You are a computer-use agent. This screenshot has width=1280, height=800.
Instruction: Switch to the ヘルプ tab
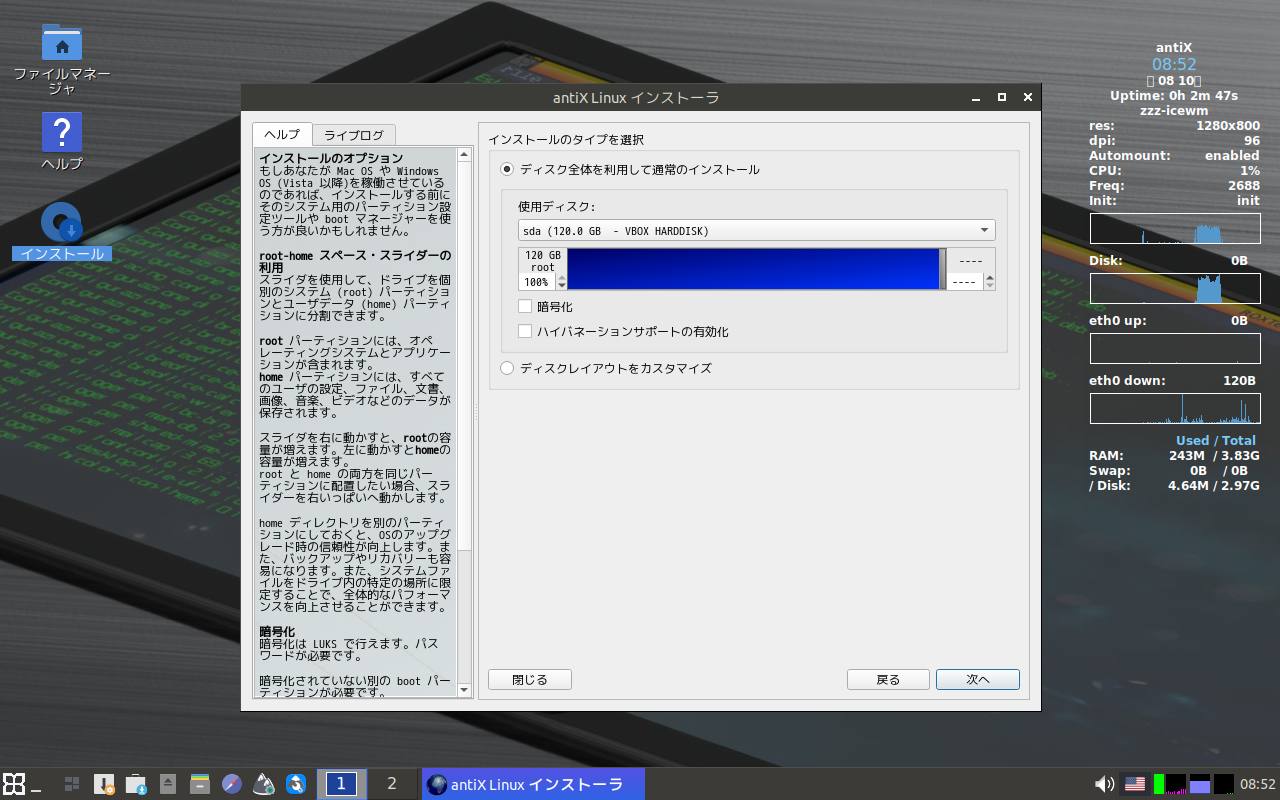pos(282,135)
